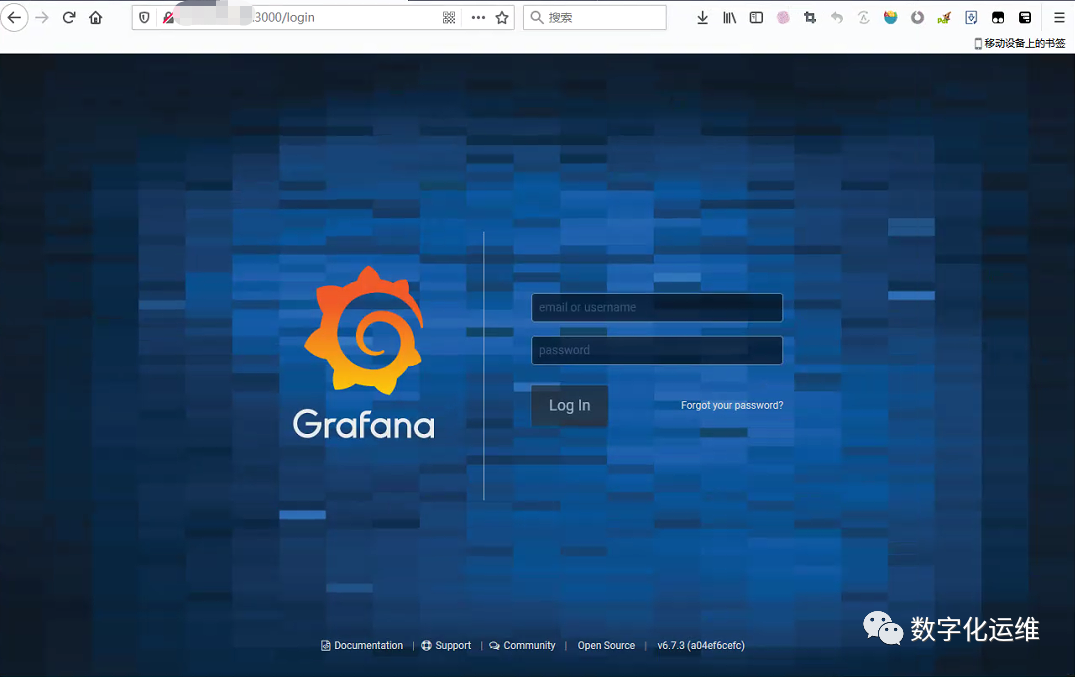Screen dimensions: 1075x677
Task: Open page actions three-dot menu
Action: coord(478,18)
